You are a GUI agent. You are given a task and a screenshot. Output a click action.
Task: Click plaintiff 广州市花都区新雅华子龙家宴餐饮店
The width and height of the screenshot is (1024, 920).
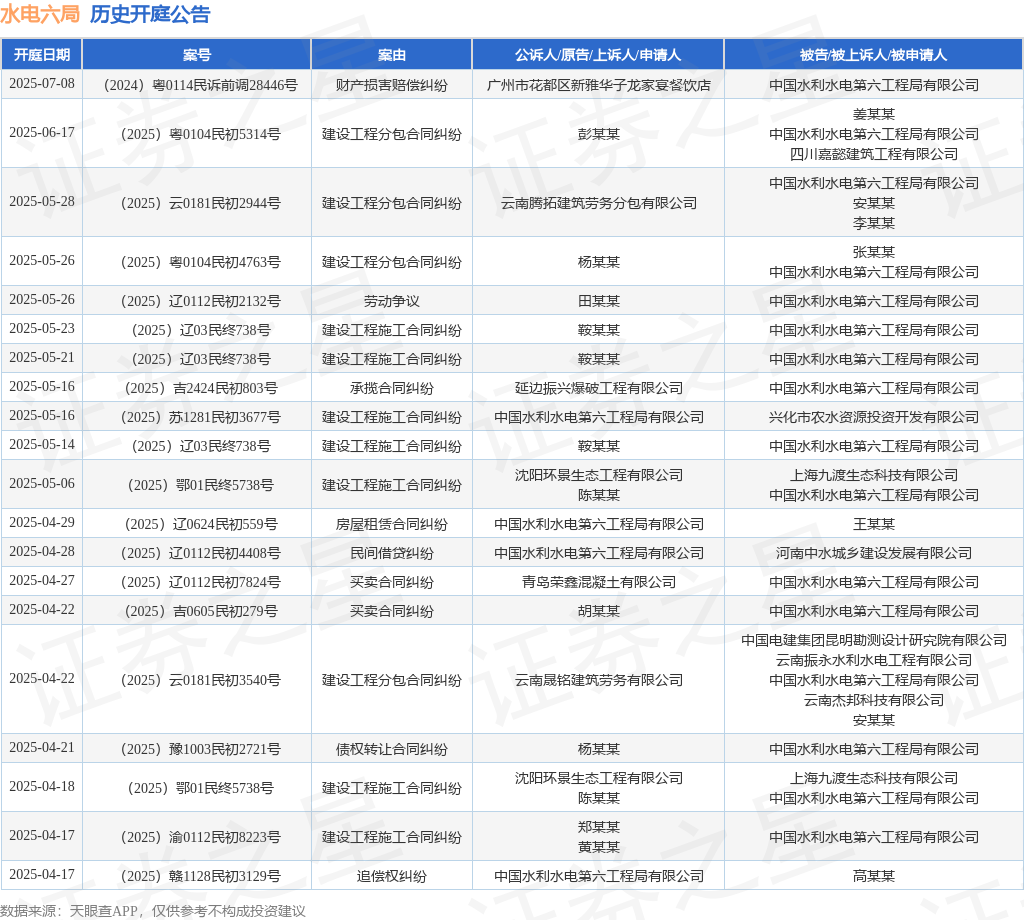598,86
